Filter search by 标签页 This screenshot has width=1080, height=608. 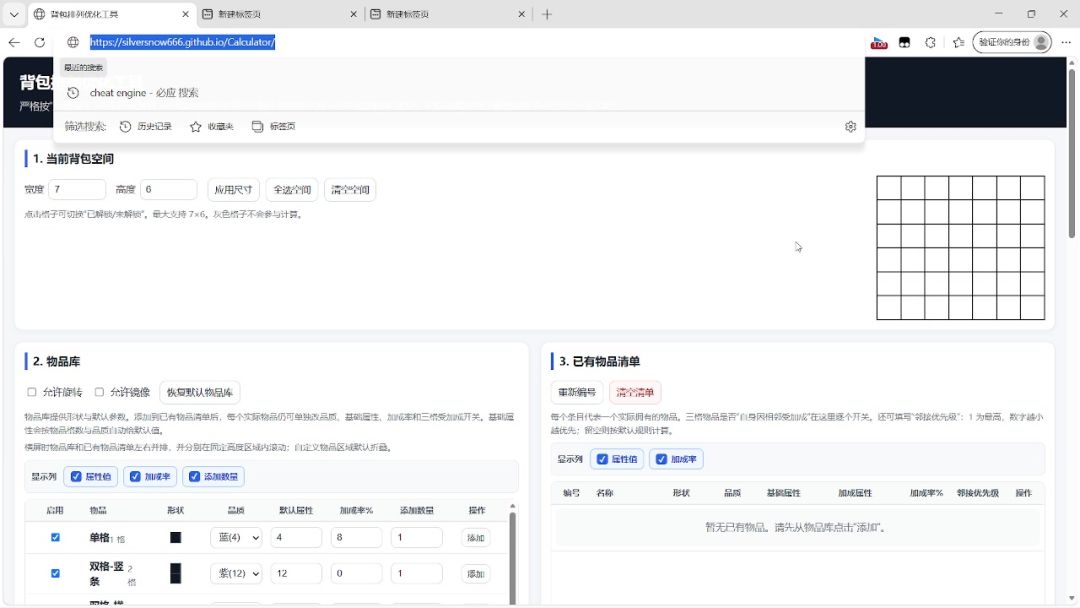click(273, 126)
